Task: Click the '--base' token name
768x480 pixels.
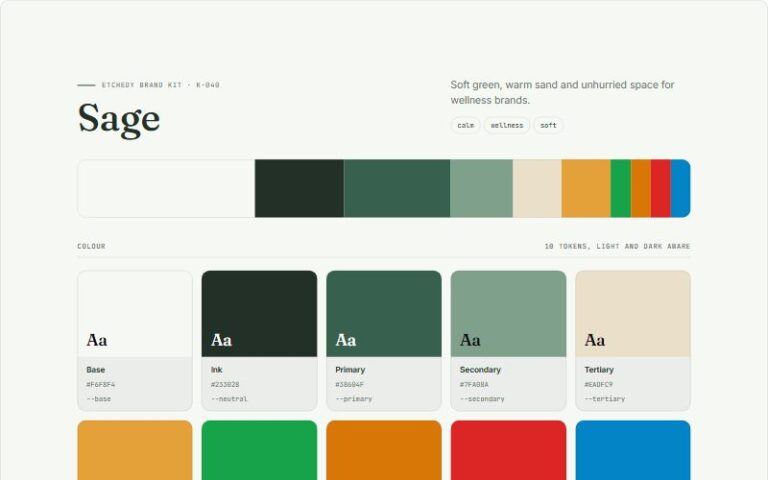Action: coord(98,399)
